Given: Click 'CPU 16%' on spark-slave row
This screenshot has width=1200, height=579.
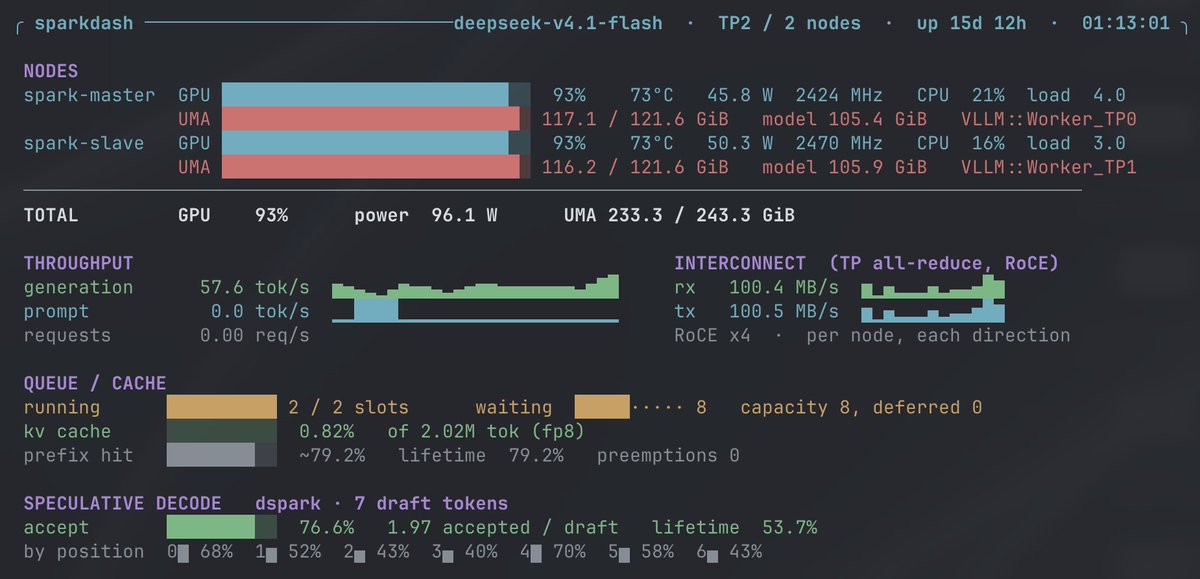Looking at the screenshot, I should coord(961,144).
